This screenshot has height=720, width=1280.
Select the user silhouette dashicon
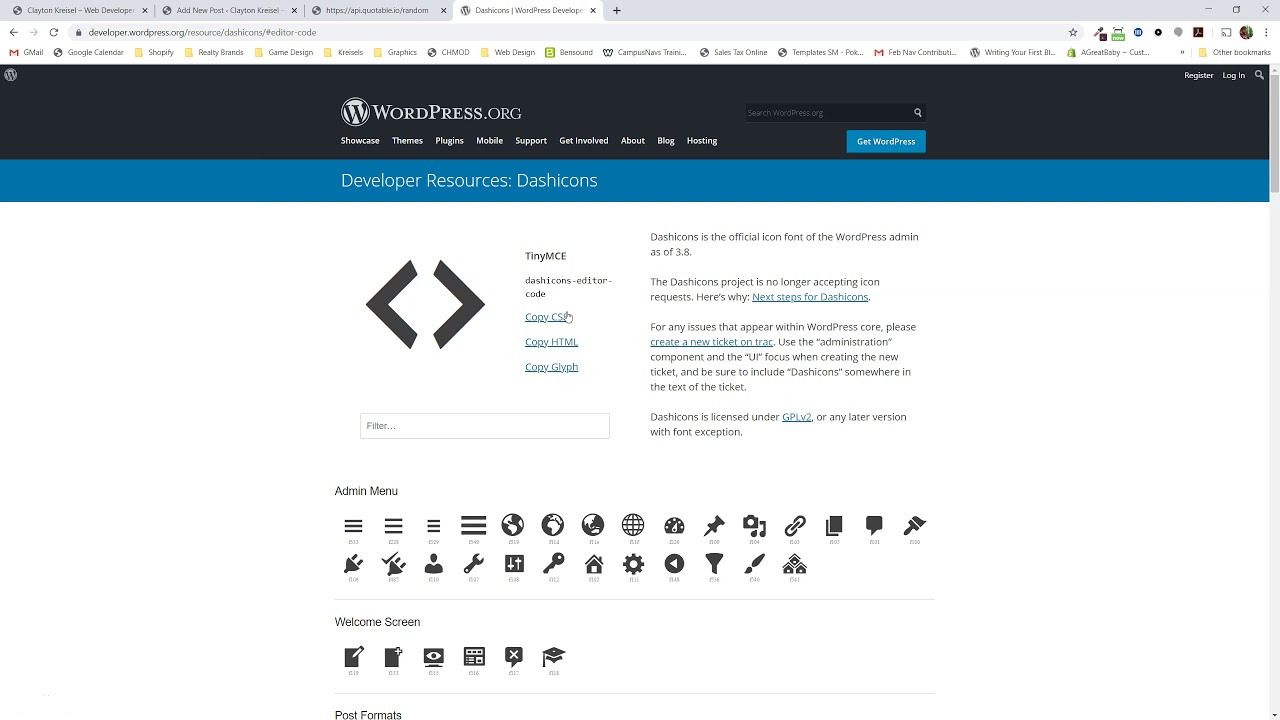point(433,564)
